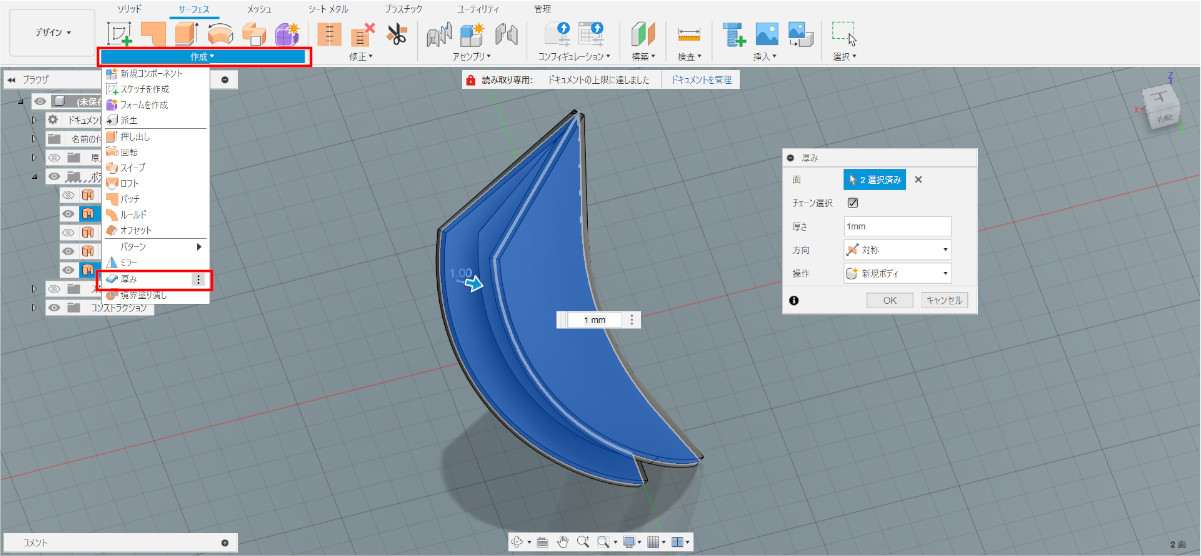Toggle the hidden eye on the スケッチ folder

coord(55,289)
